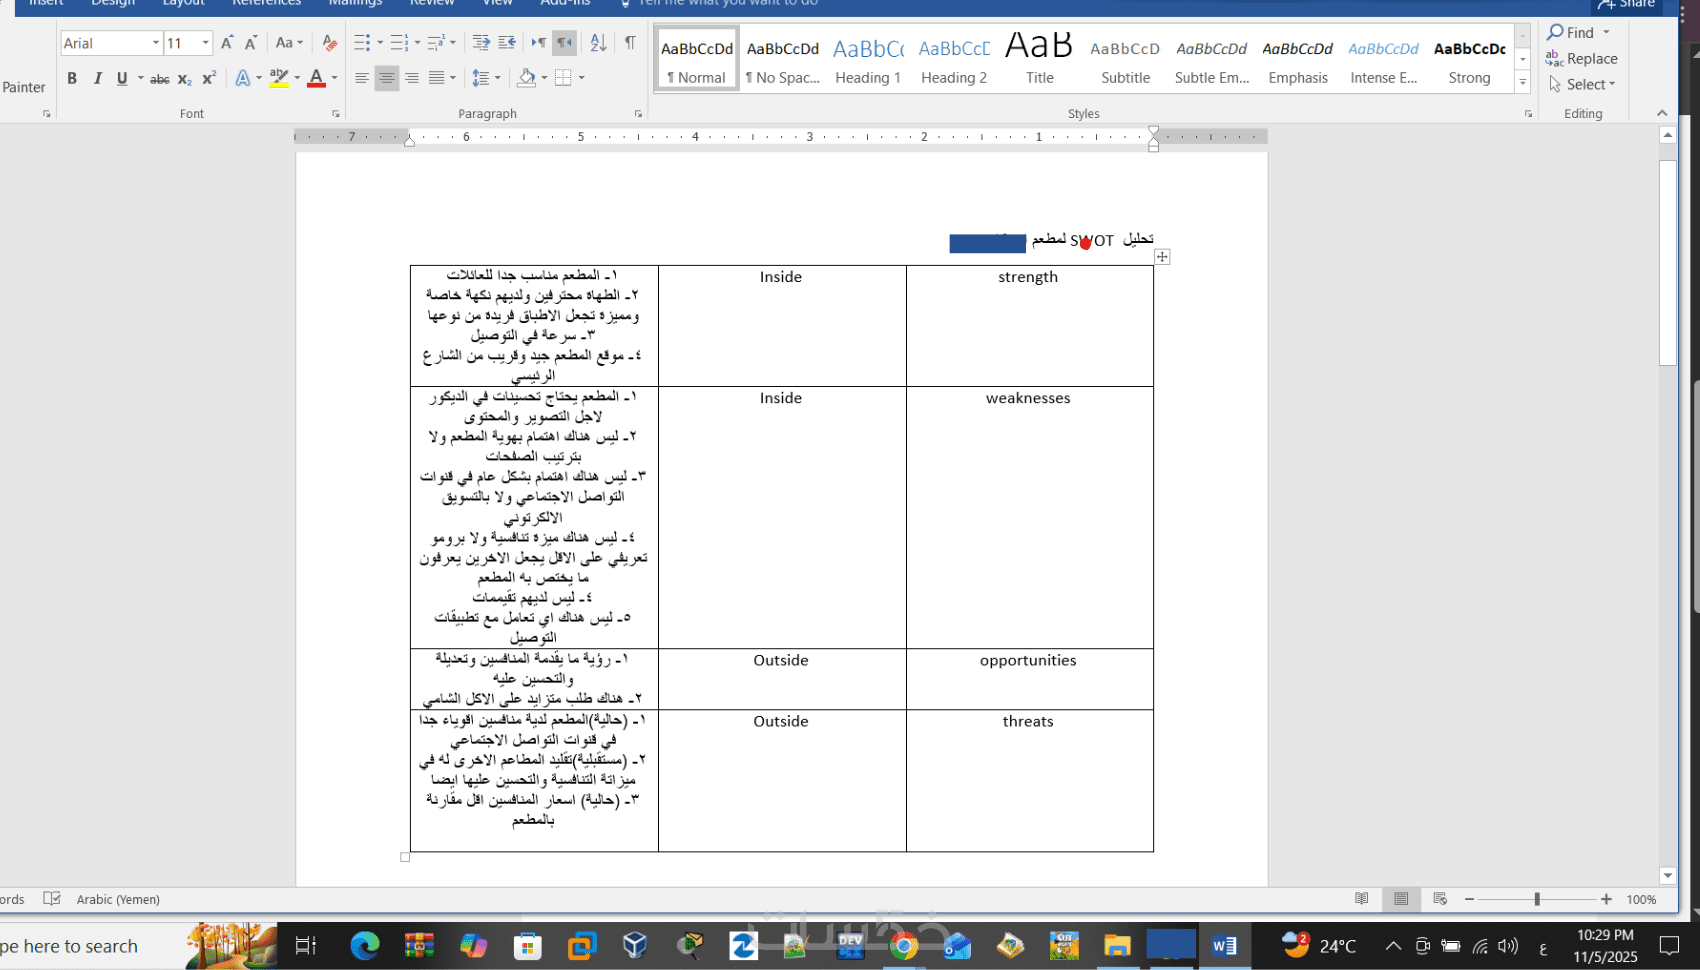Zoom in using the plus button

point(1606,899)
